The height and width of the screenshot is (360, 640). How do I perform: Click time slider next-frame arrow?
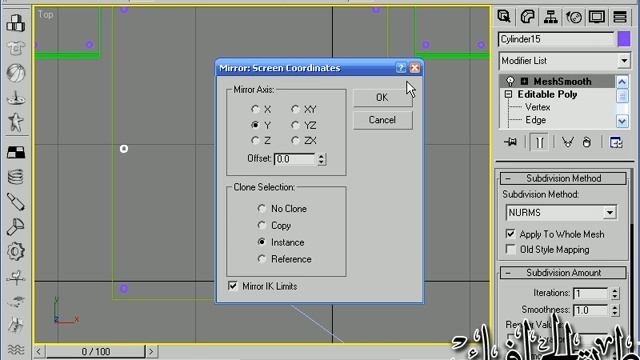pyautogui.click(x=151, y=351)
